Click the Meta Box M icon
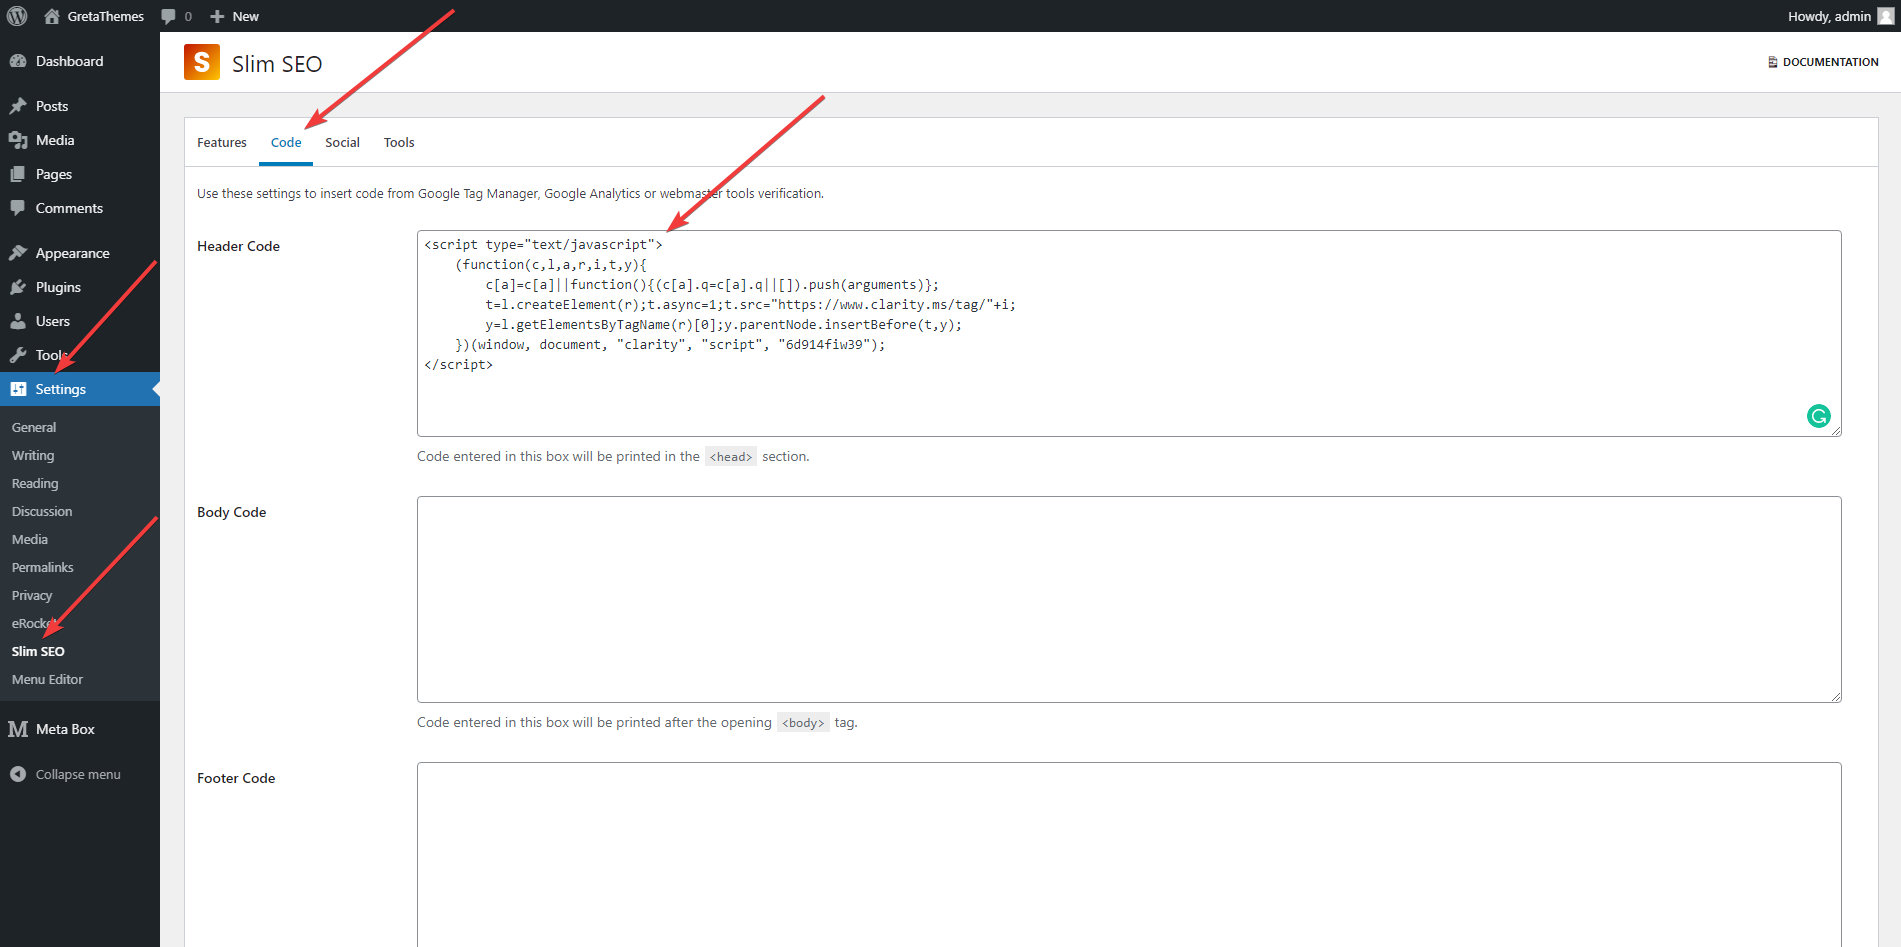This screenshot has height=947, width=1901. point(18,729)
